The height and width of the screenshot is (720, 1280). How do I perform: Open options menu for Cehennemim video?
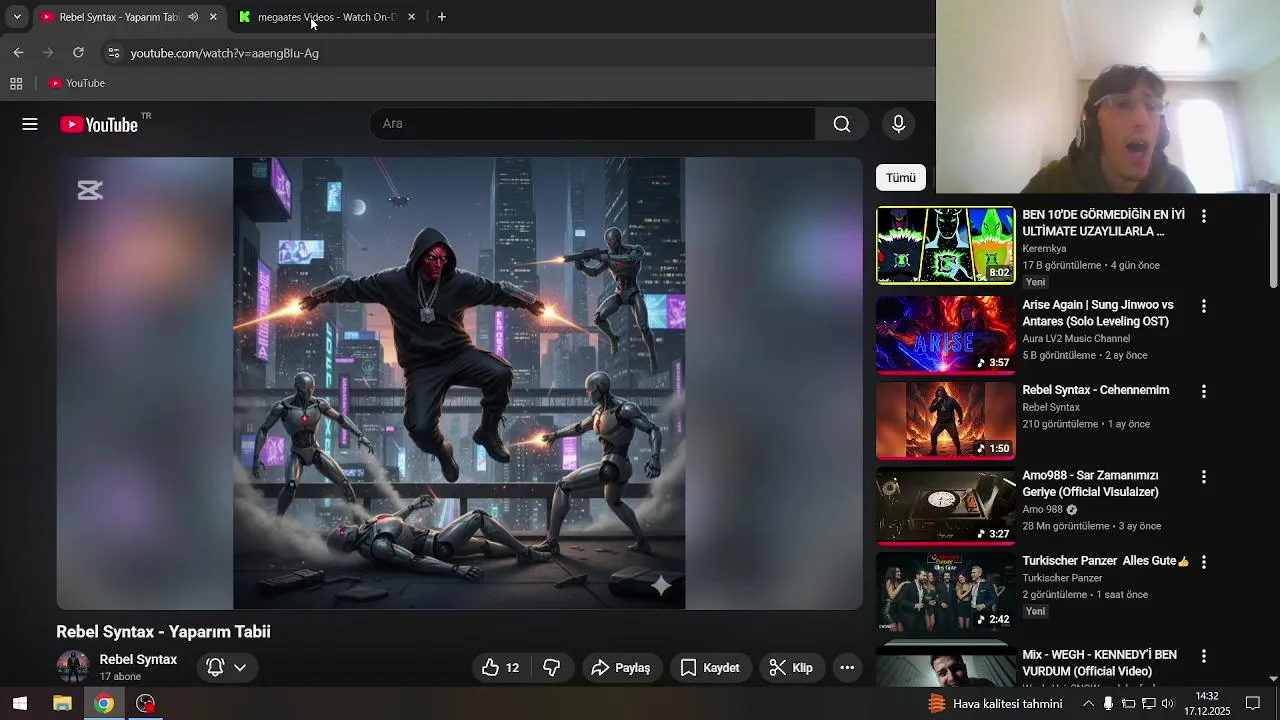click(x=1204, y=391)
